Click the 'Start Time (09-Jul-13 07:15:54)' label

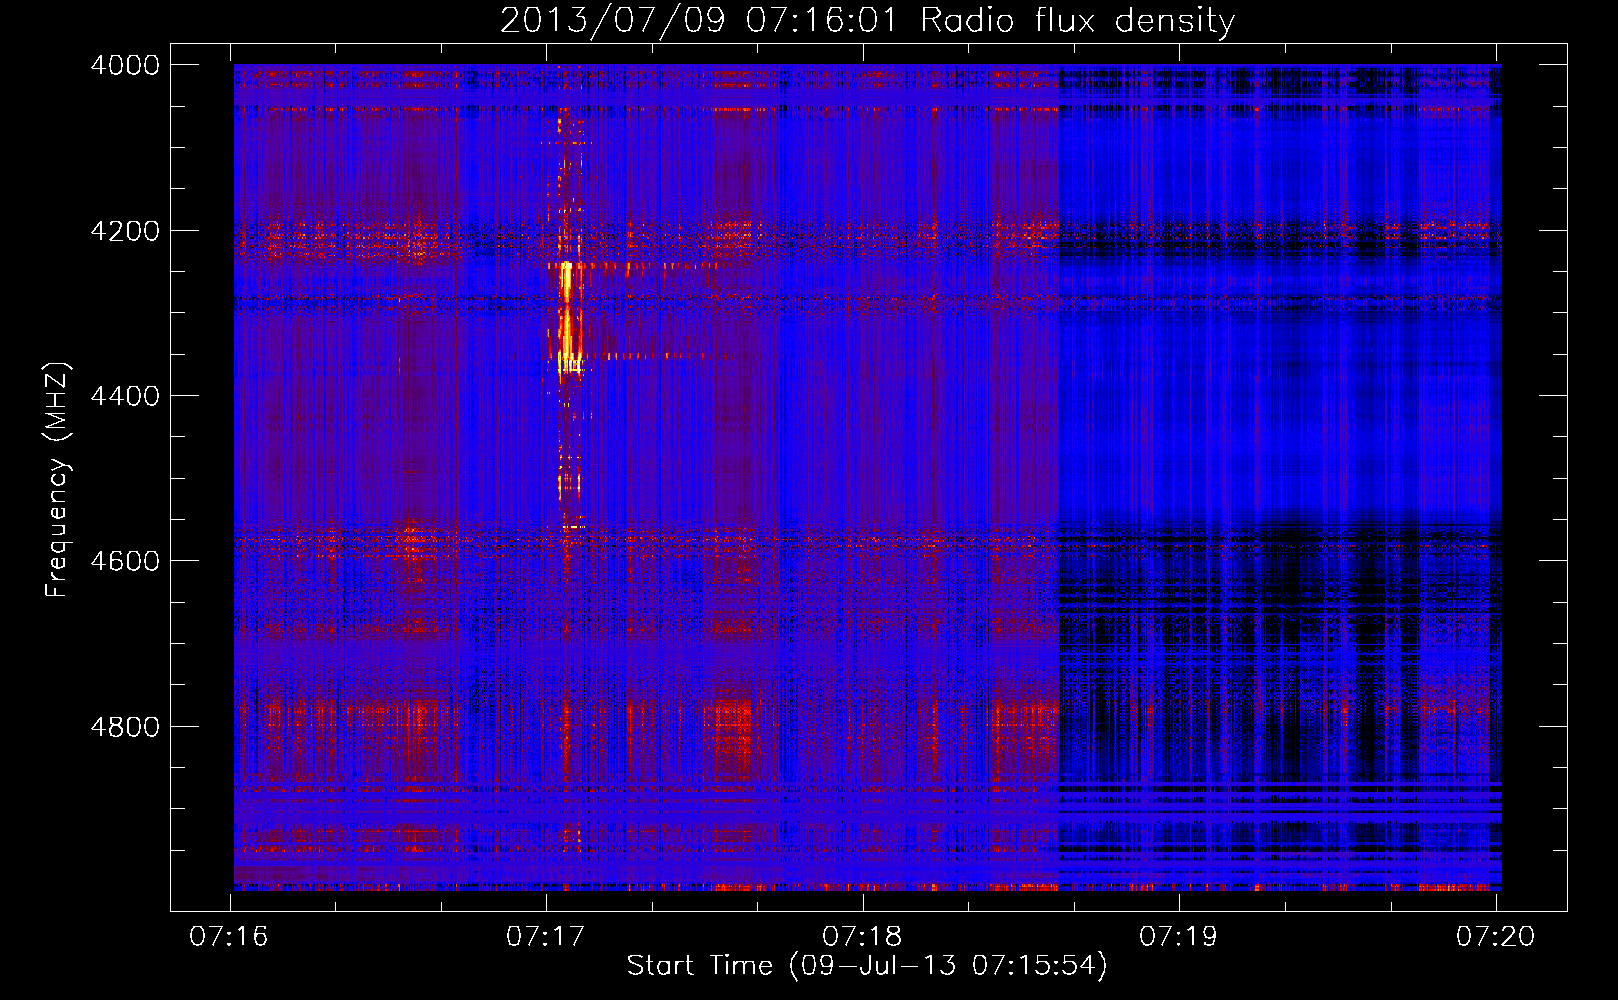(867, 966)
